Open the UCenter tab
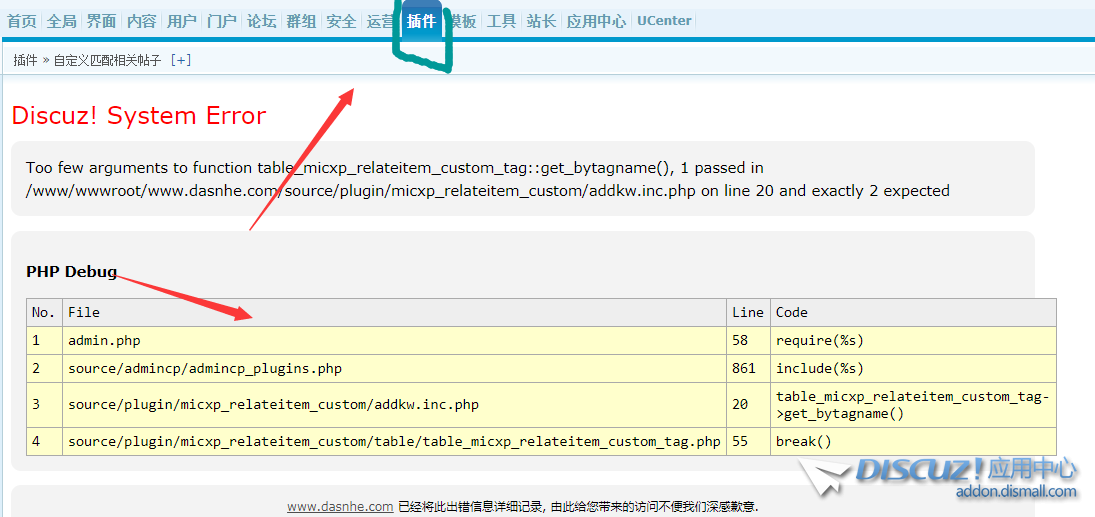Viewport: 1095px width, 517px height. pyautogui.click(x=664, y=21)
